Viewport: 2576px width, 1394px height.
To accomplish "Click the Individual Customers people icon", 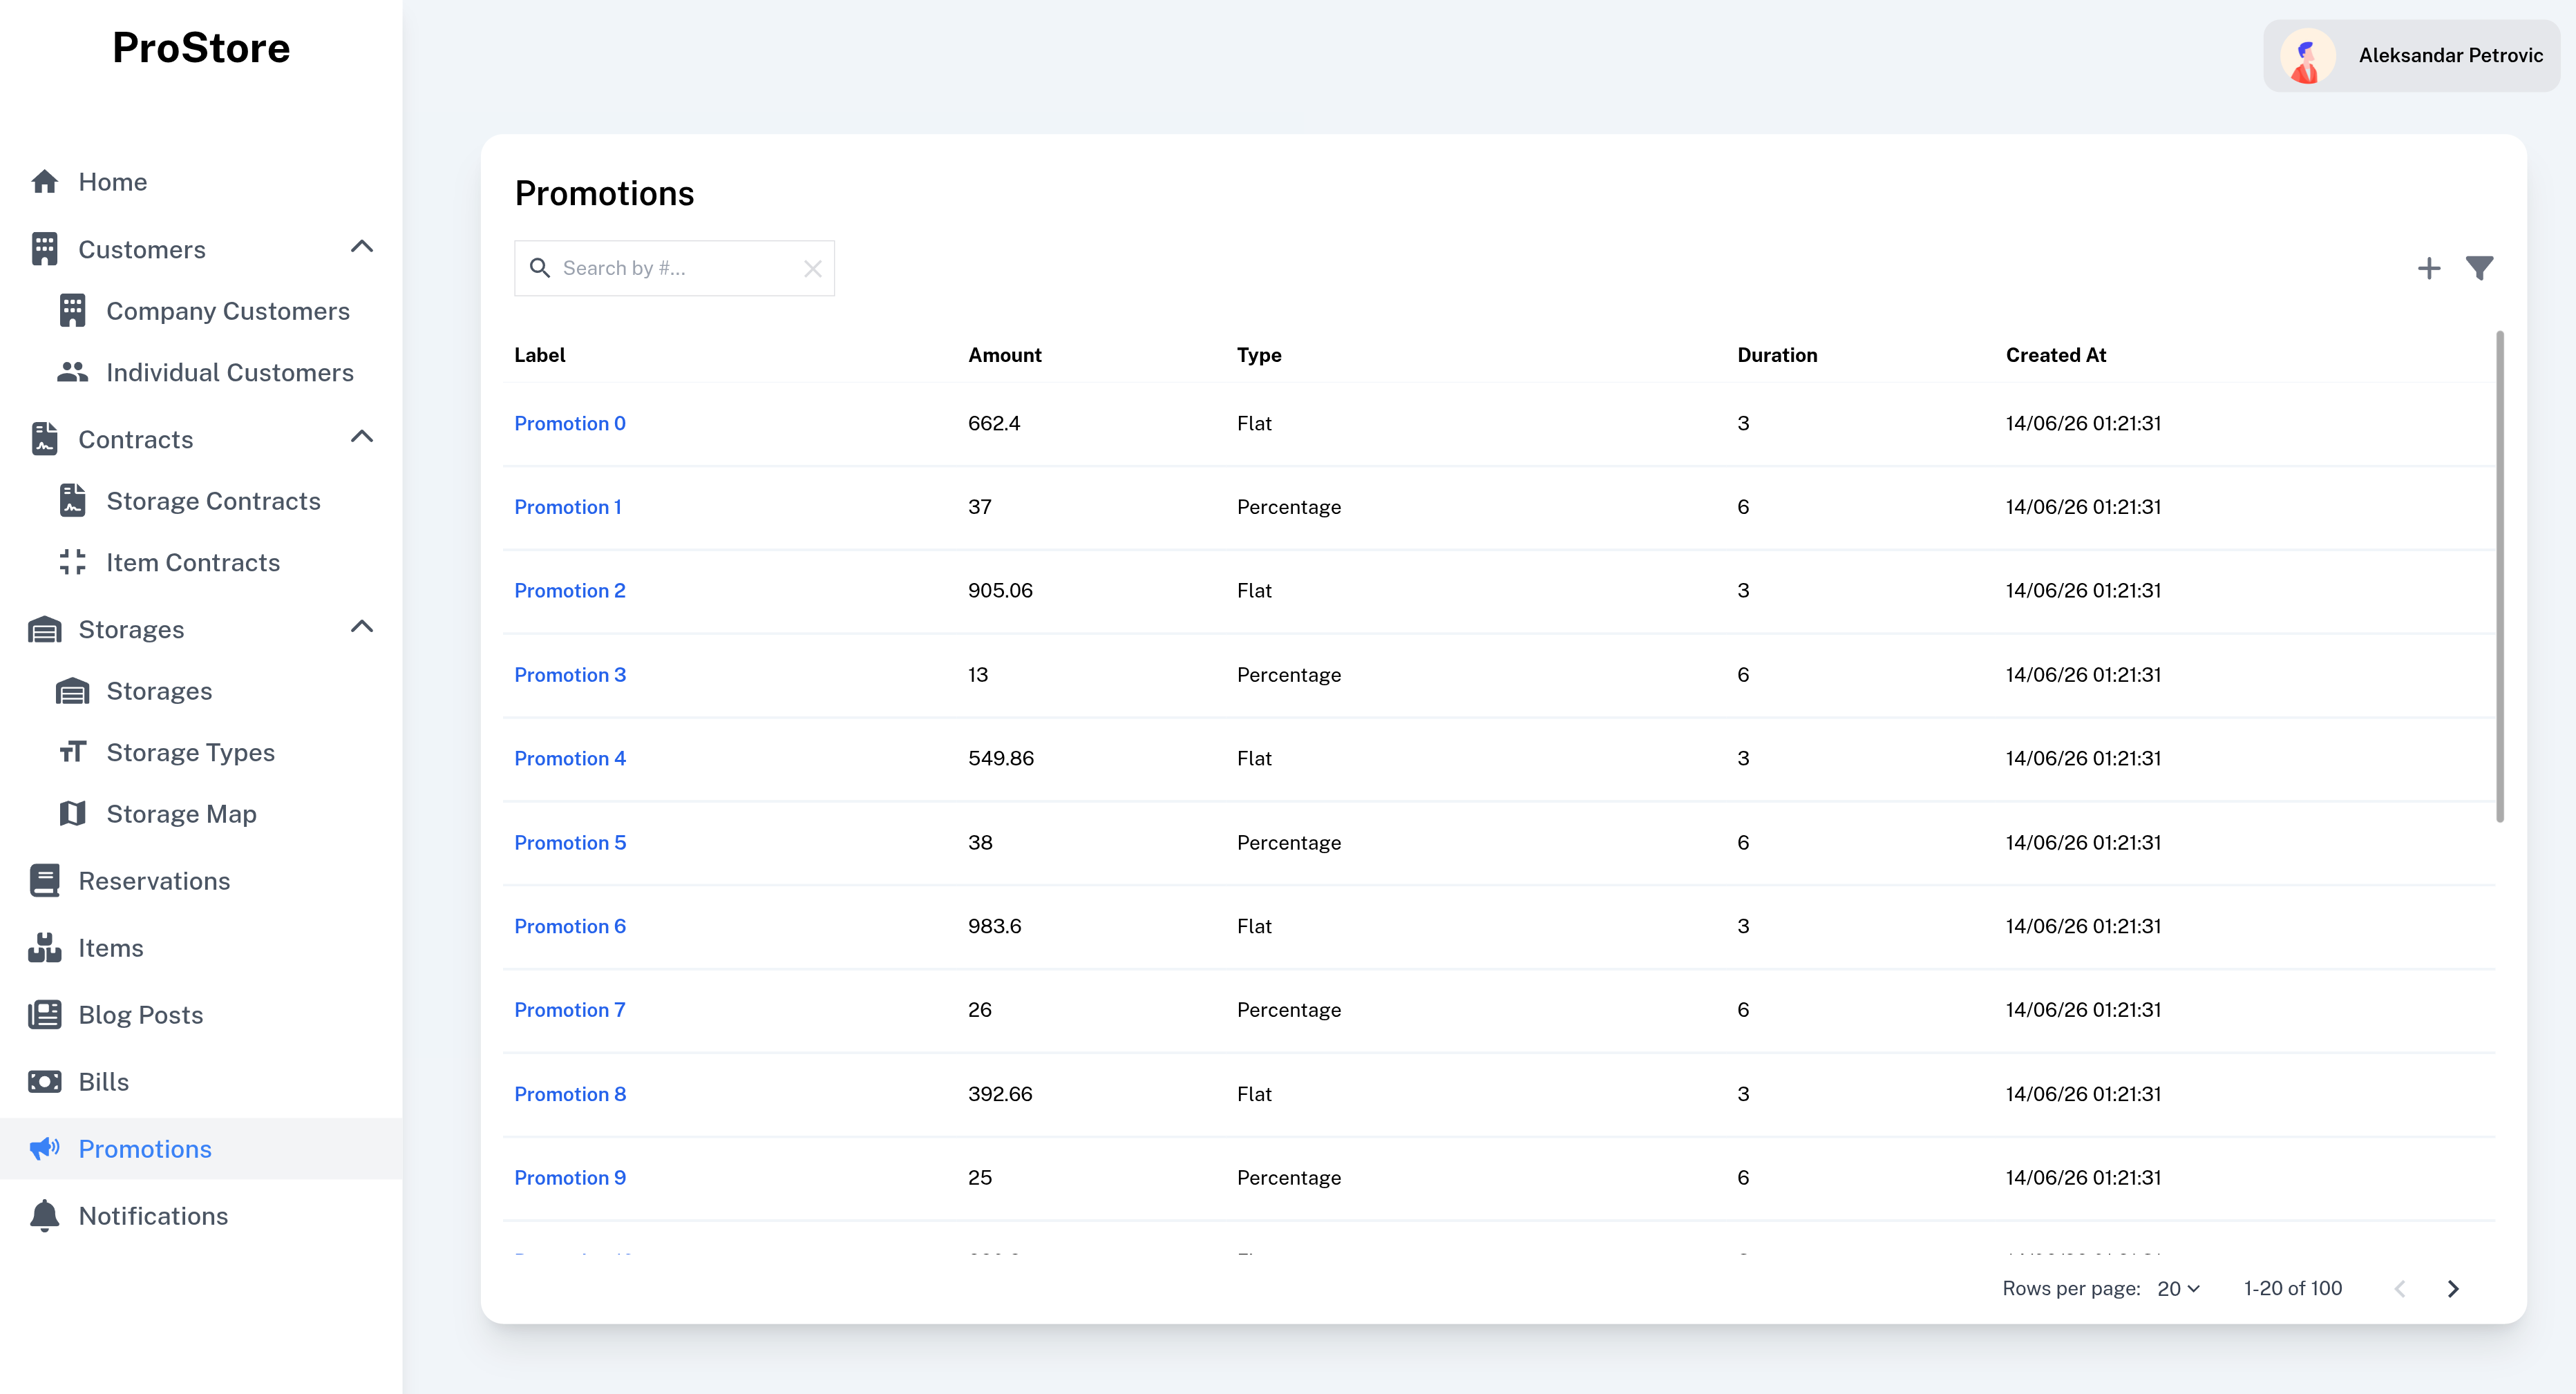I will (x=72, y=372).
